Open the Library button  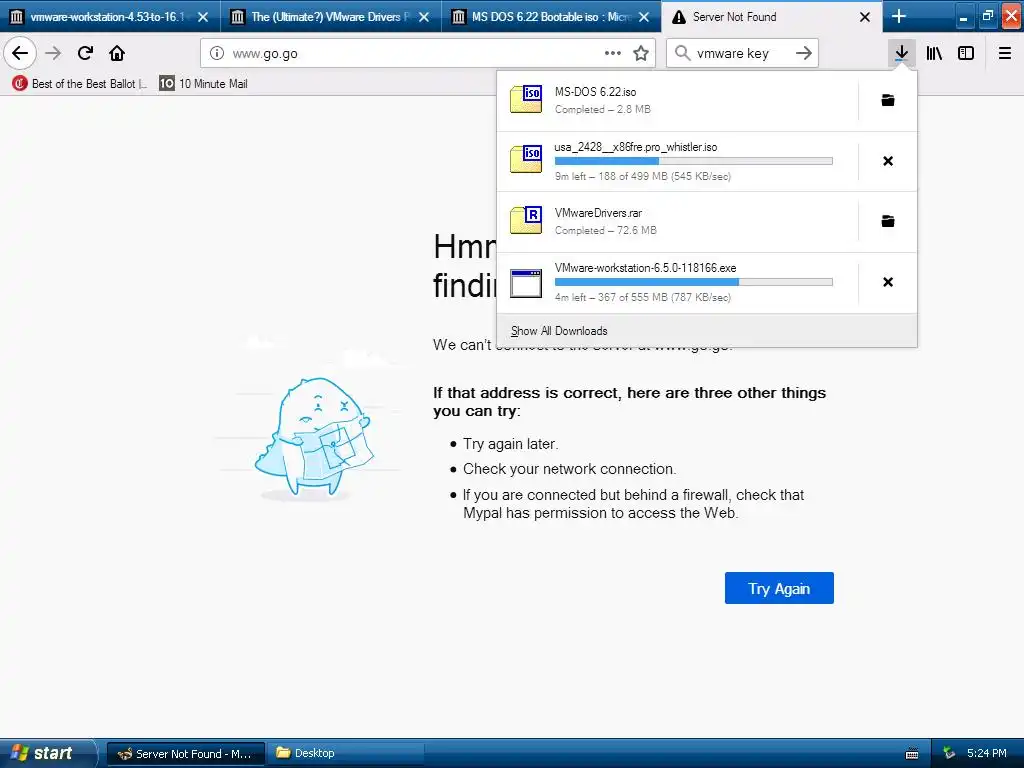tap(934, 53)
